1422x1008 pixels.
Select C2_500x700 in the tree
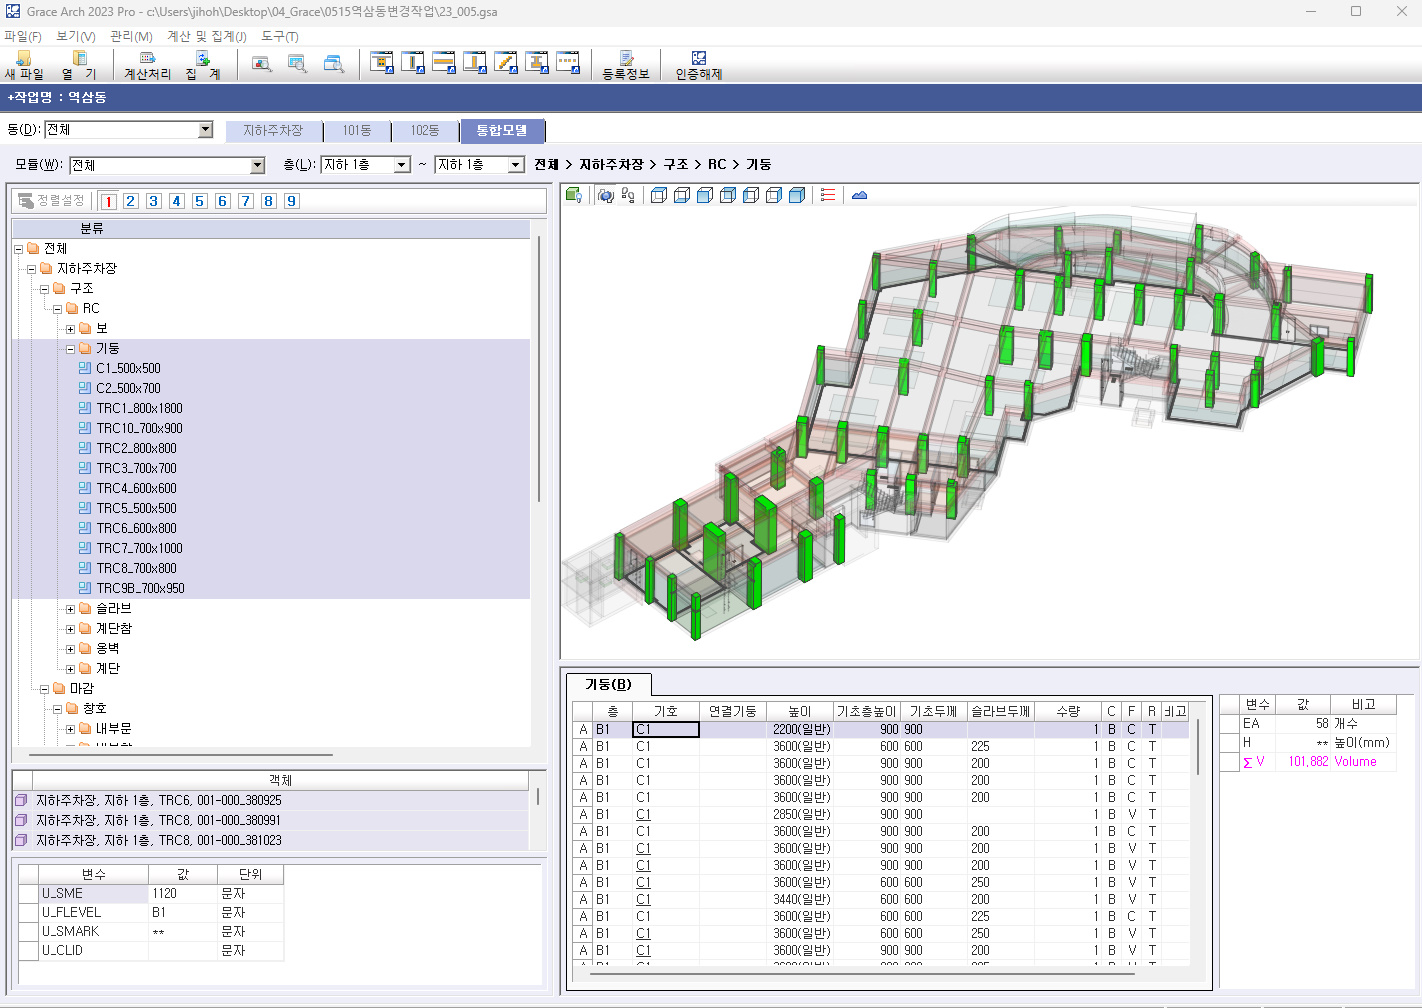click(128, 388)
